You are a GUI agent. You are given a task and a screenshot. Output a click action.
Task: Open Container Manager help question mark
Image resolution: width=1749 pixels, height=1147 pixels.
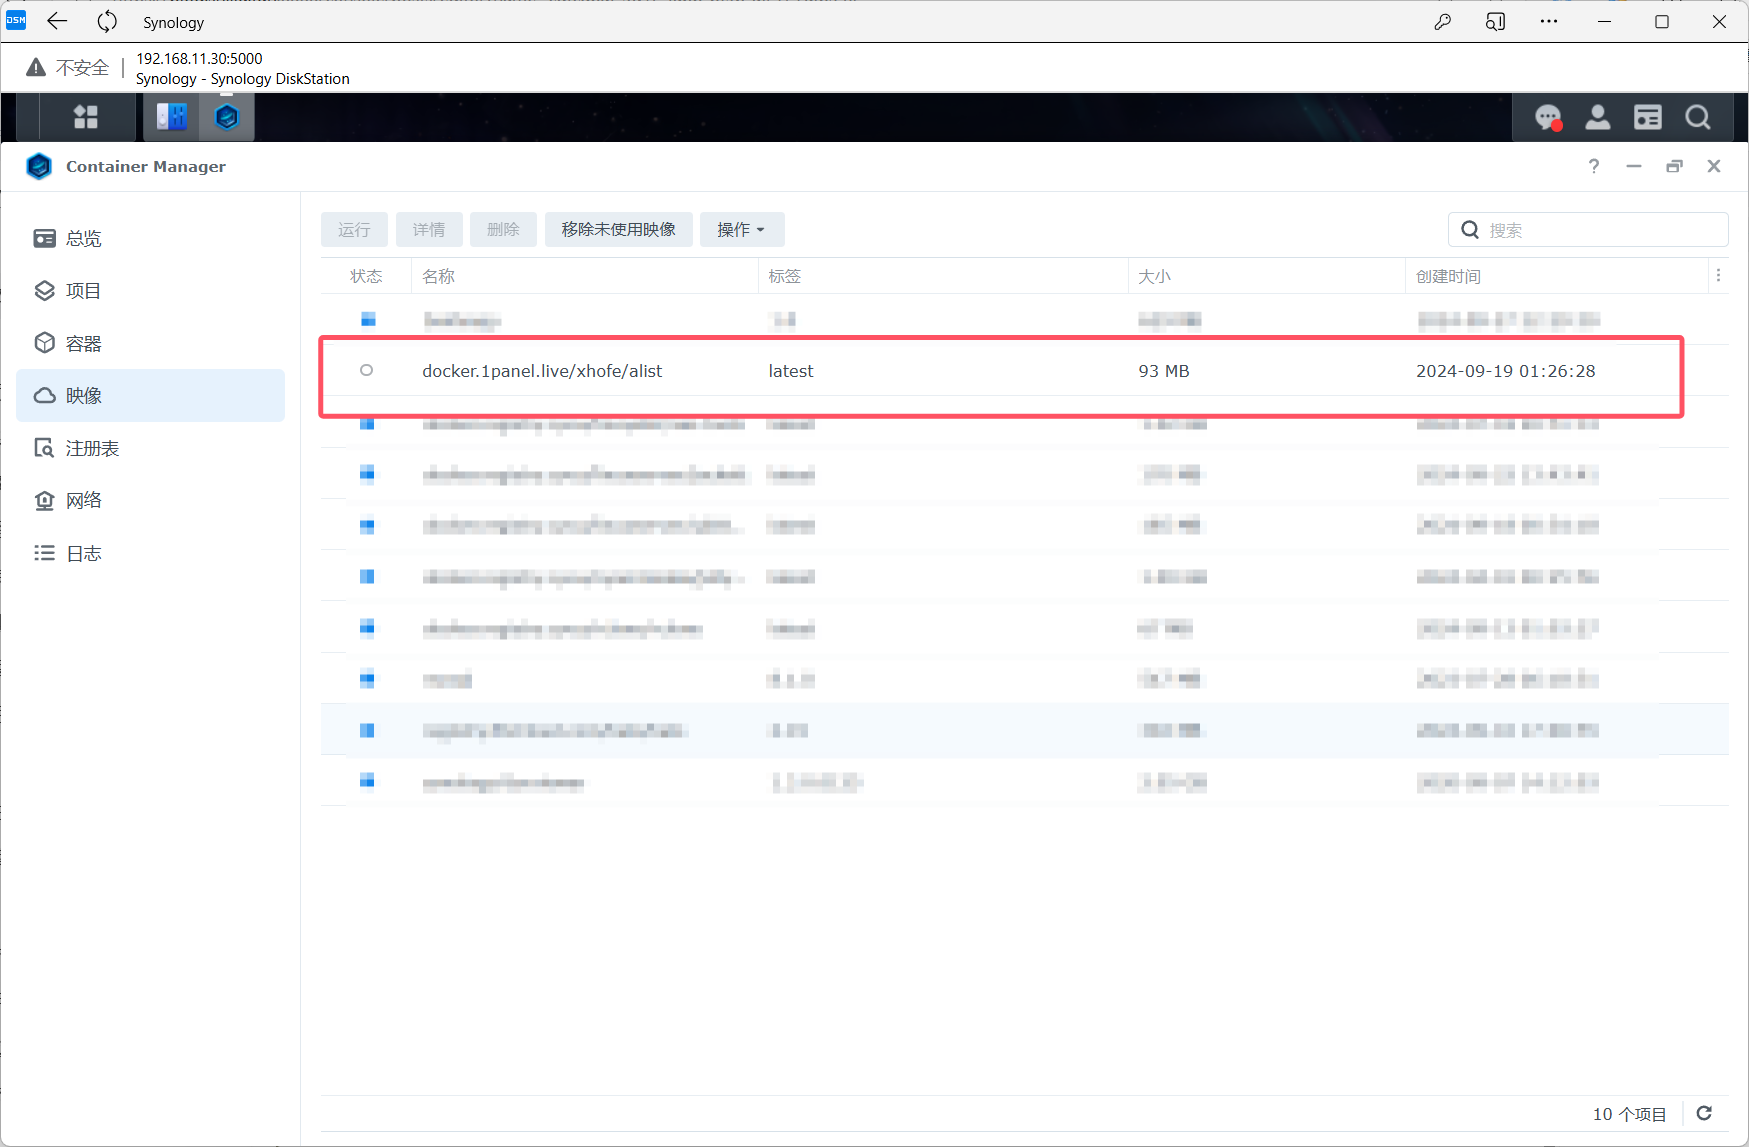(1594, 166)
